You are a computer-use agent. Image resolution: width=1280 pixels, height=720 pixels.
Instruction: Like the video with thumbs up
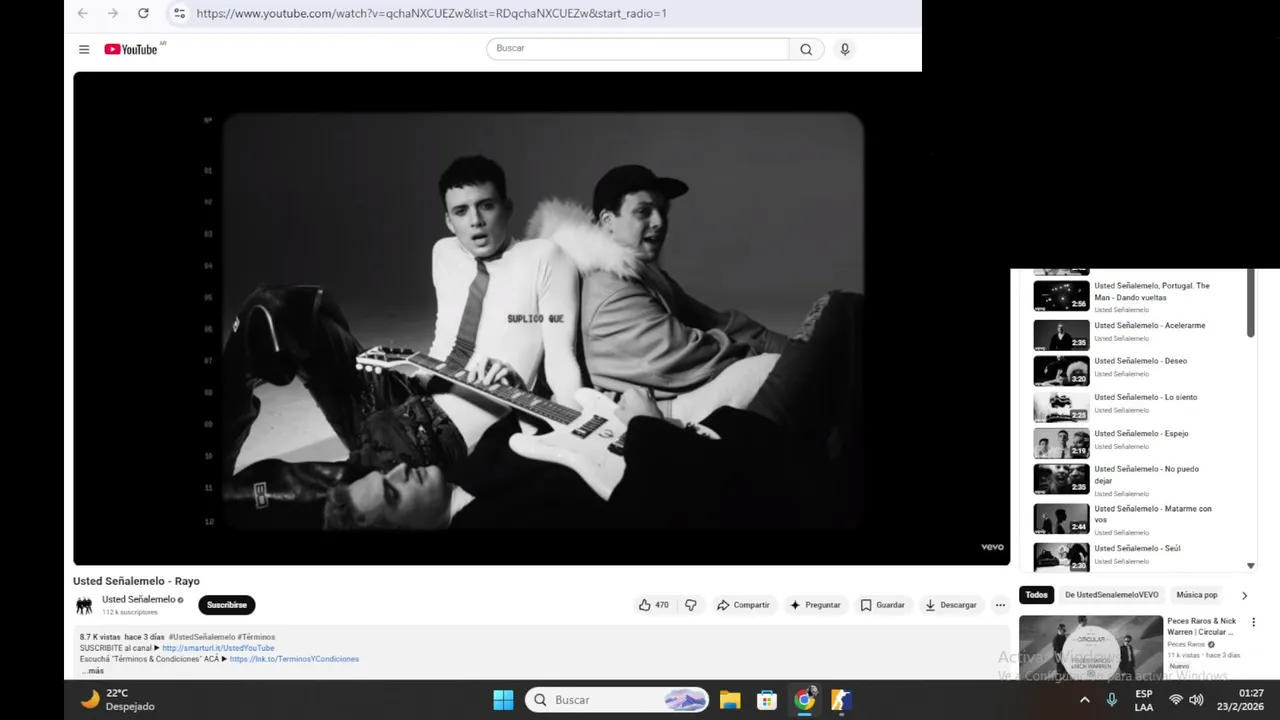[x=653, y=605]
